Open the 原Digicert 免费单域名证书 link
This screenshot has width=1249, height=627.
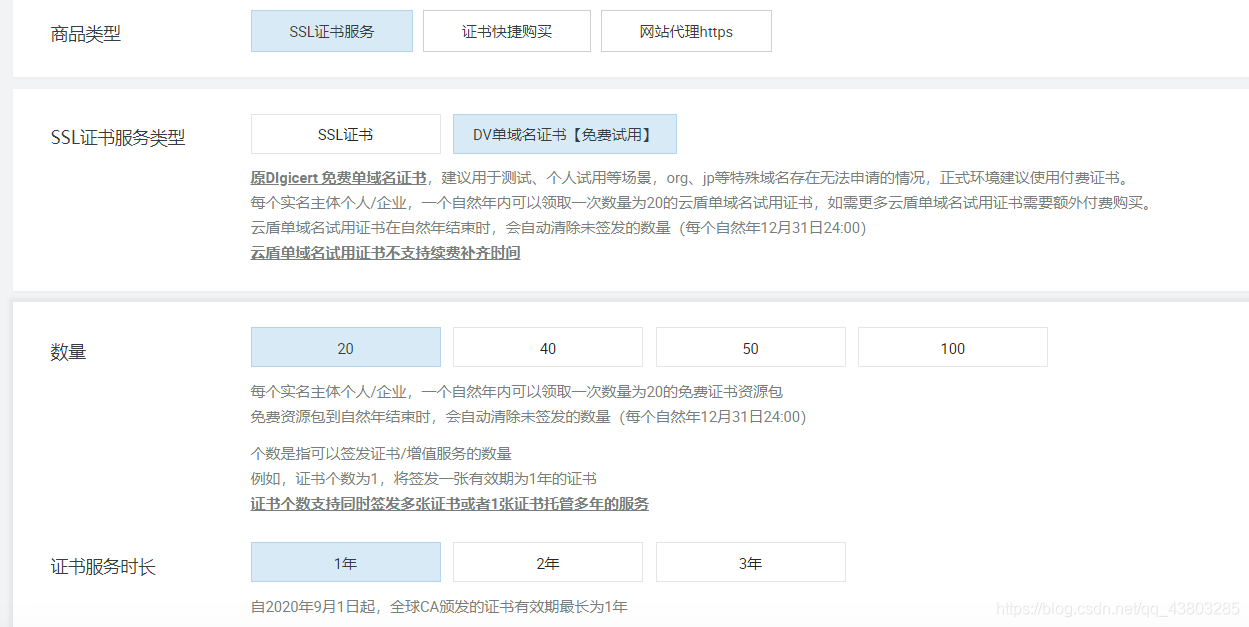coord(316,178)
